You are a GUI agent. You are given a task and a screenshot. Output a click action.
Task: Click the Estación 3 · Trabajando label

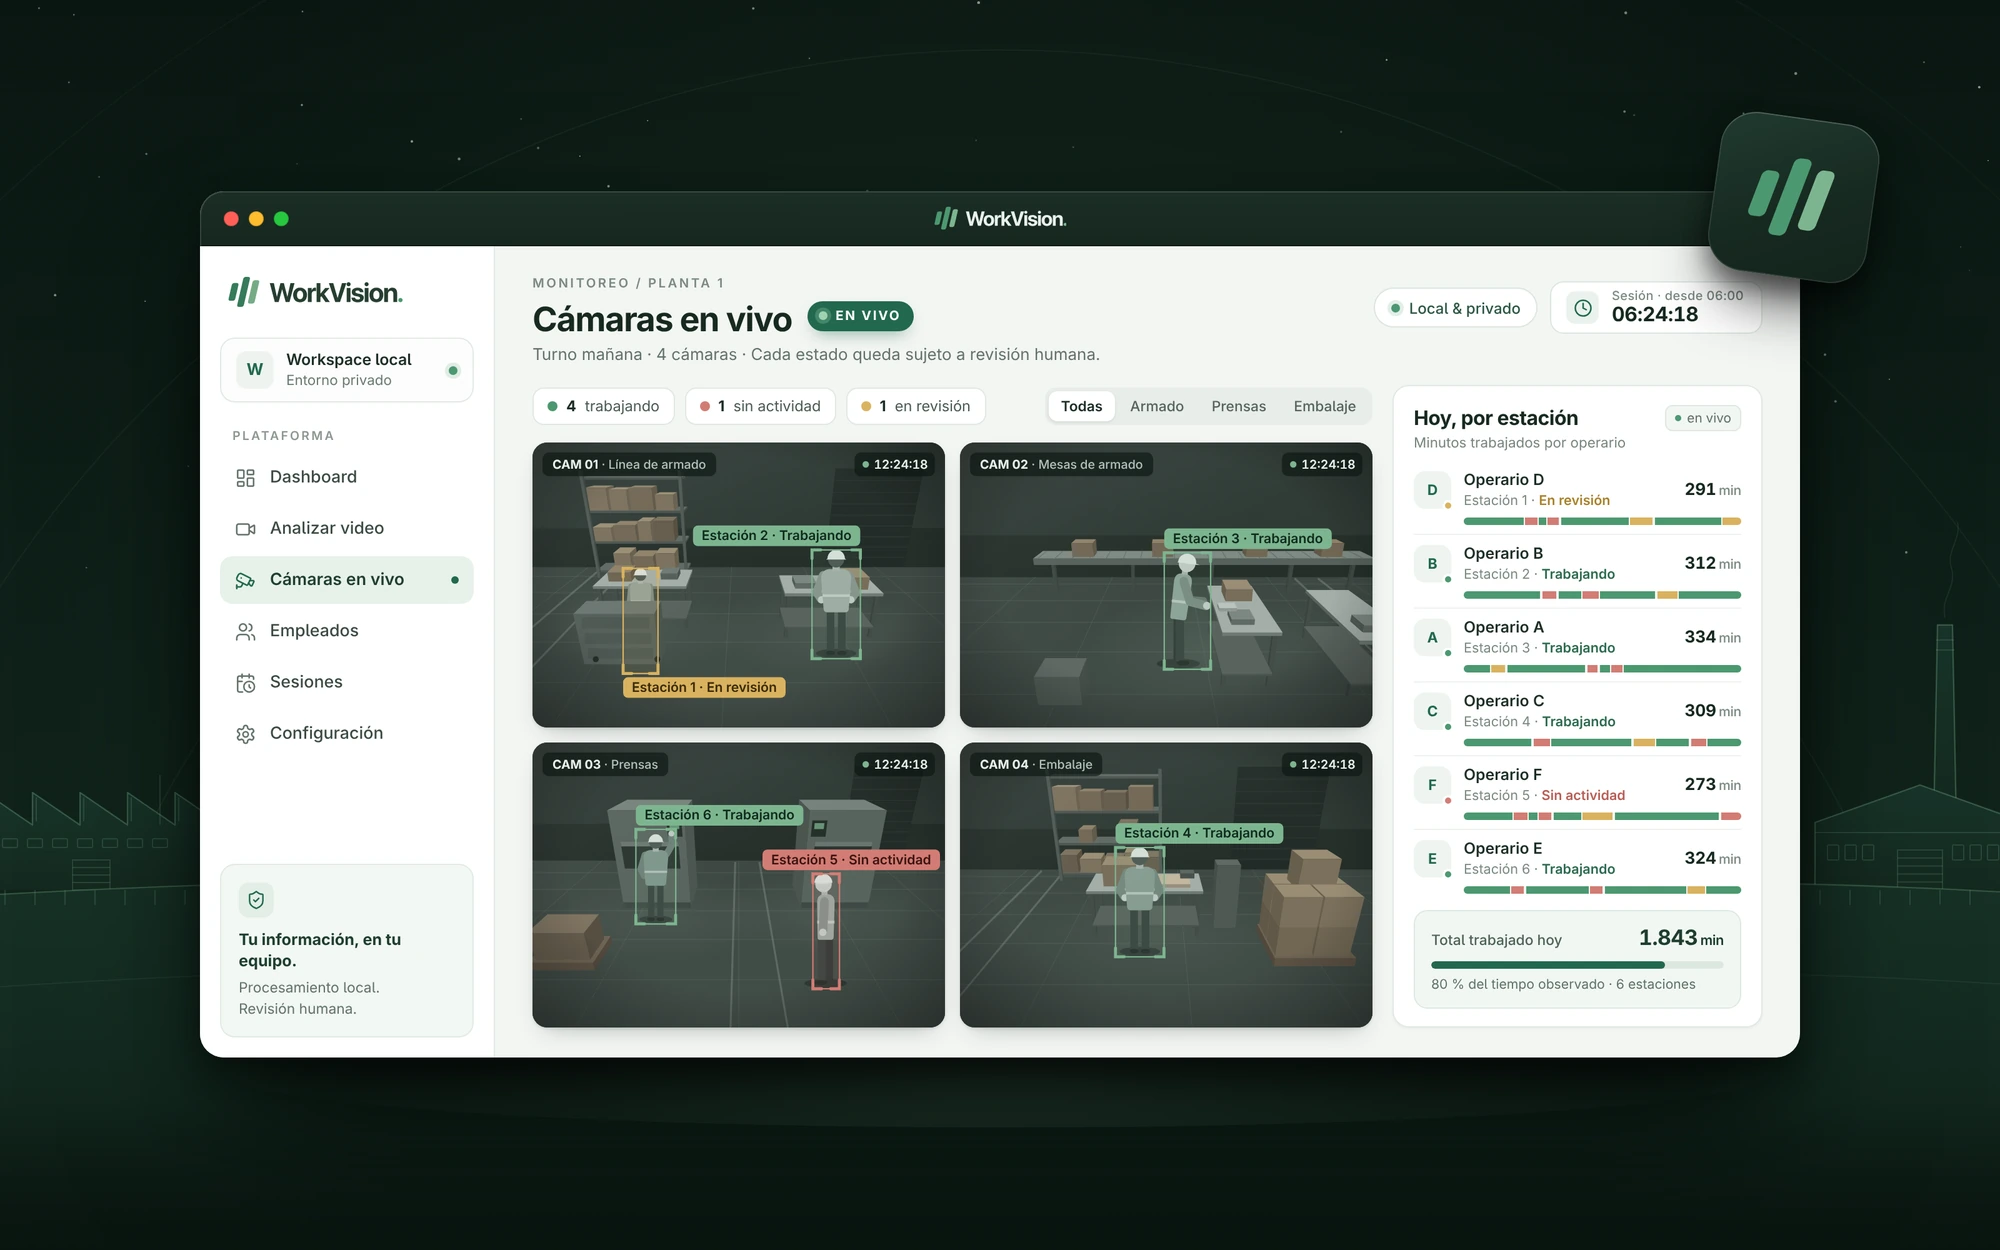[1247, 539]
